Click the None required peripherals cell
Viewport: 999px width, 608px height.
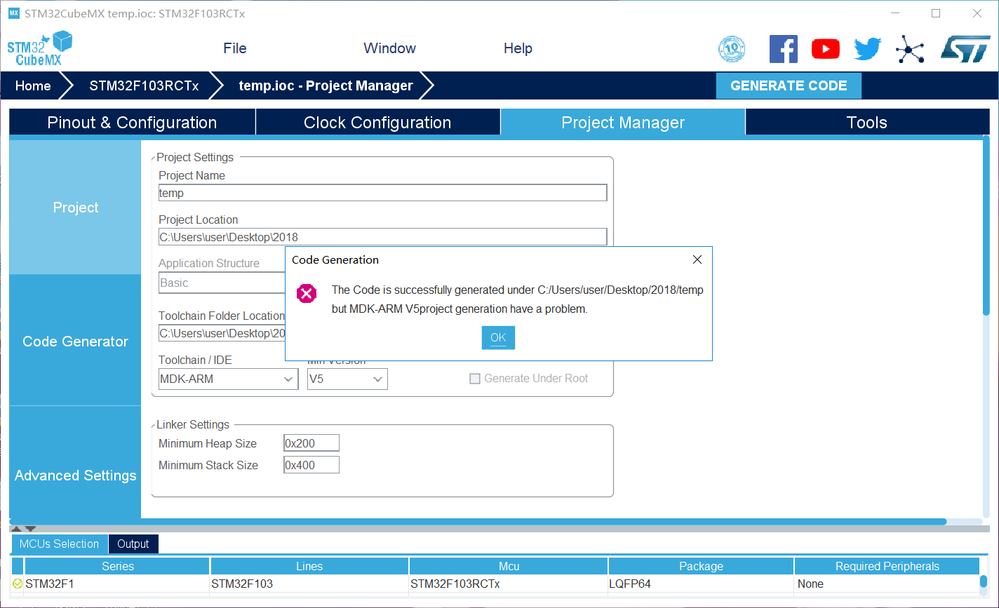point(887,584)
